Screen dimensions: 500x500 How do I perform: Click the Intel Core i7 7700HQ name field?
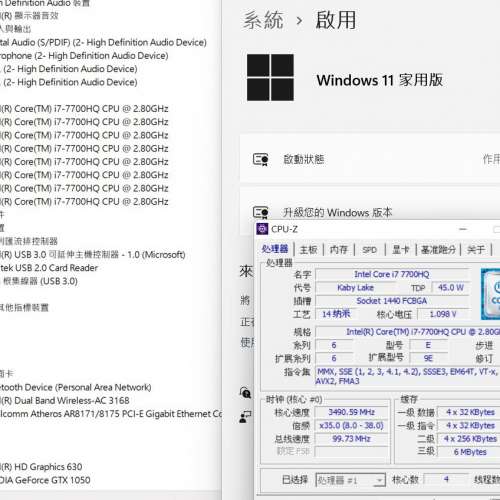click(x=392, y=274)
